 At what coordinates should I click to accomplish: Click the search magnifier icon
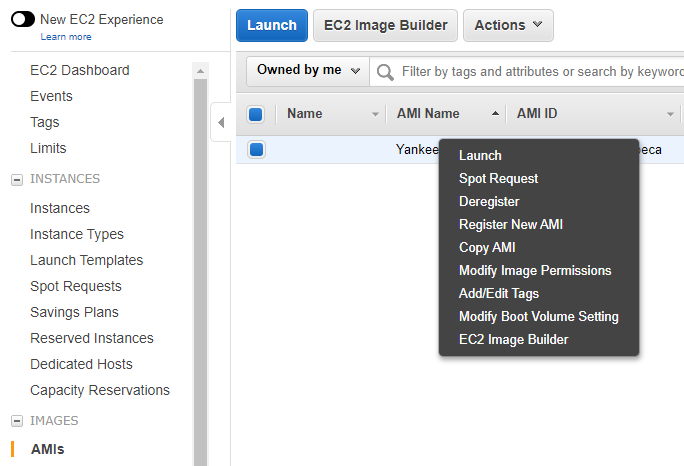pyautogui.click(x=385, y=72)
